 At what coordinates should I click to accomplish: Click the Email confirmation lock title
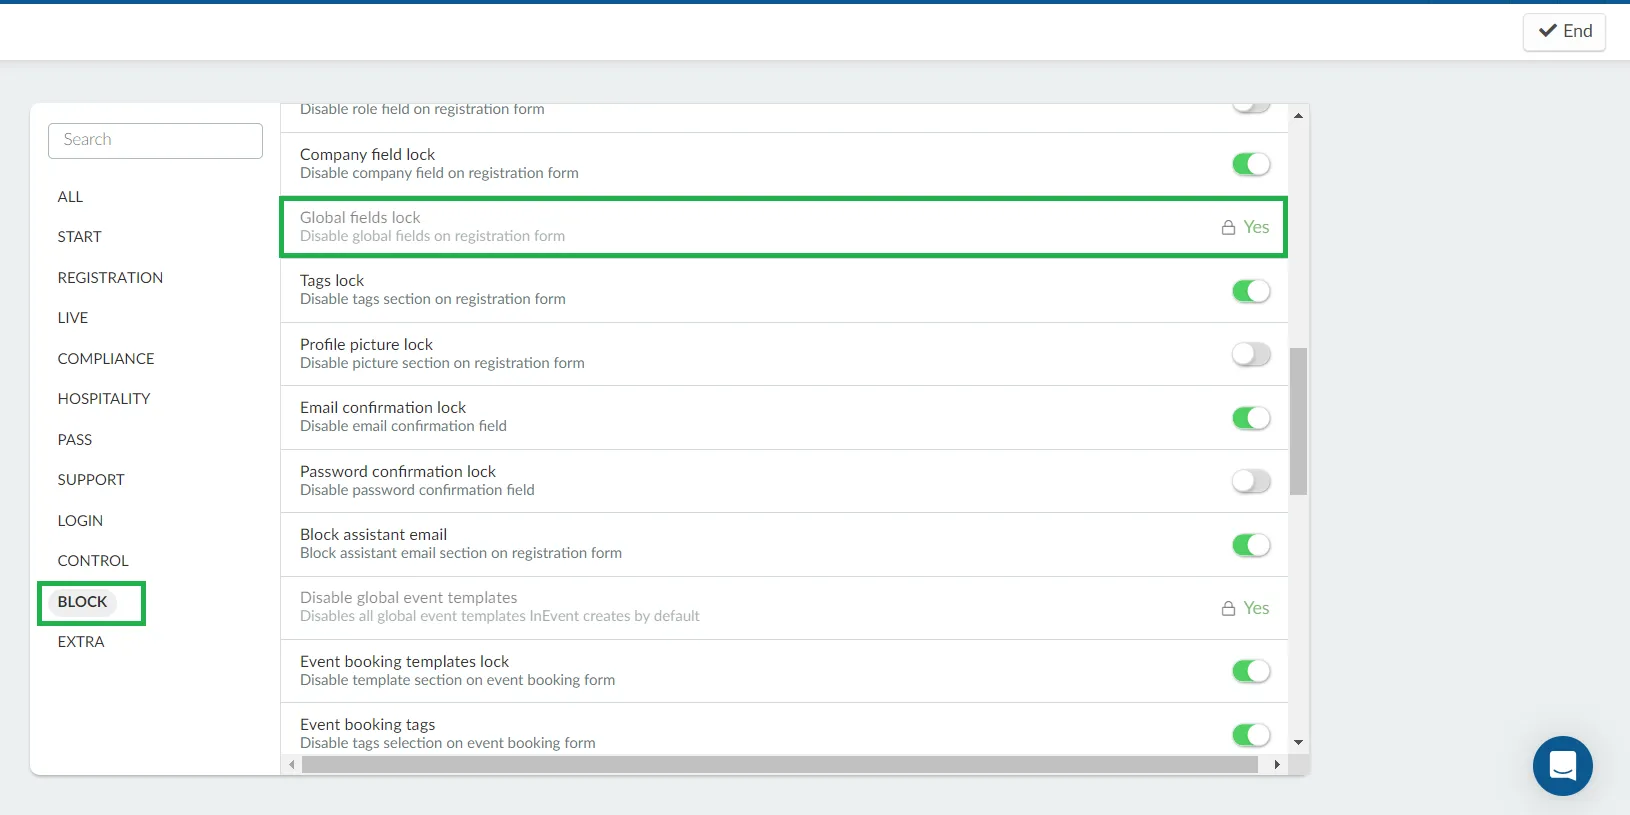(x=383, y=408)
